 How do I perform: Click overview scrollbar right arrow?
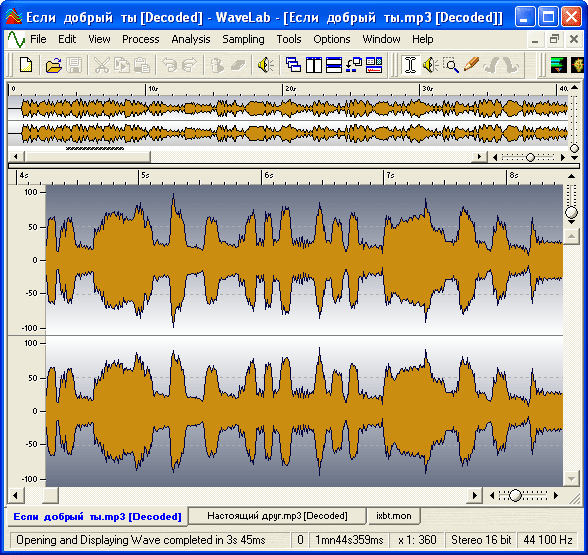click(x=479, y=157)
